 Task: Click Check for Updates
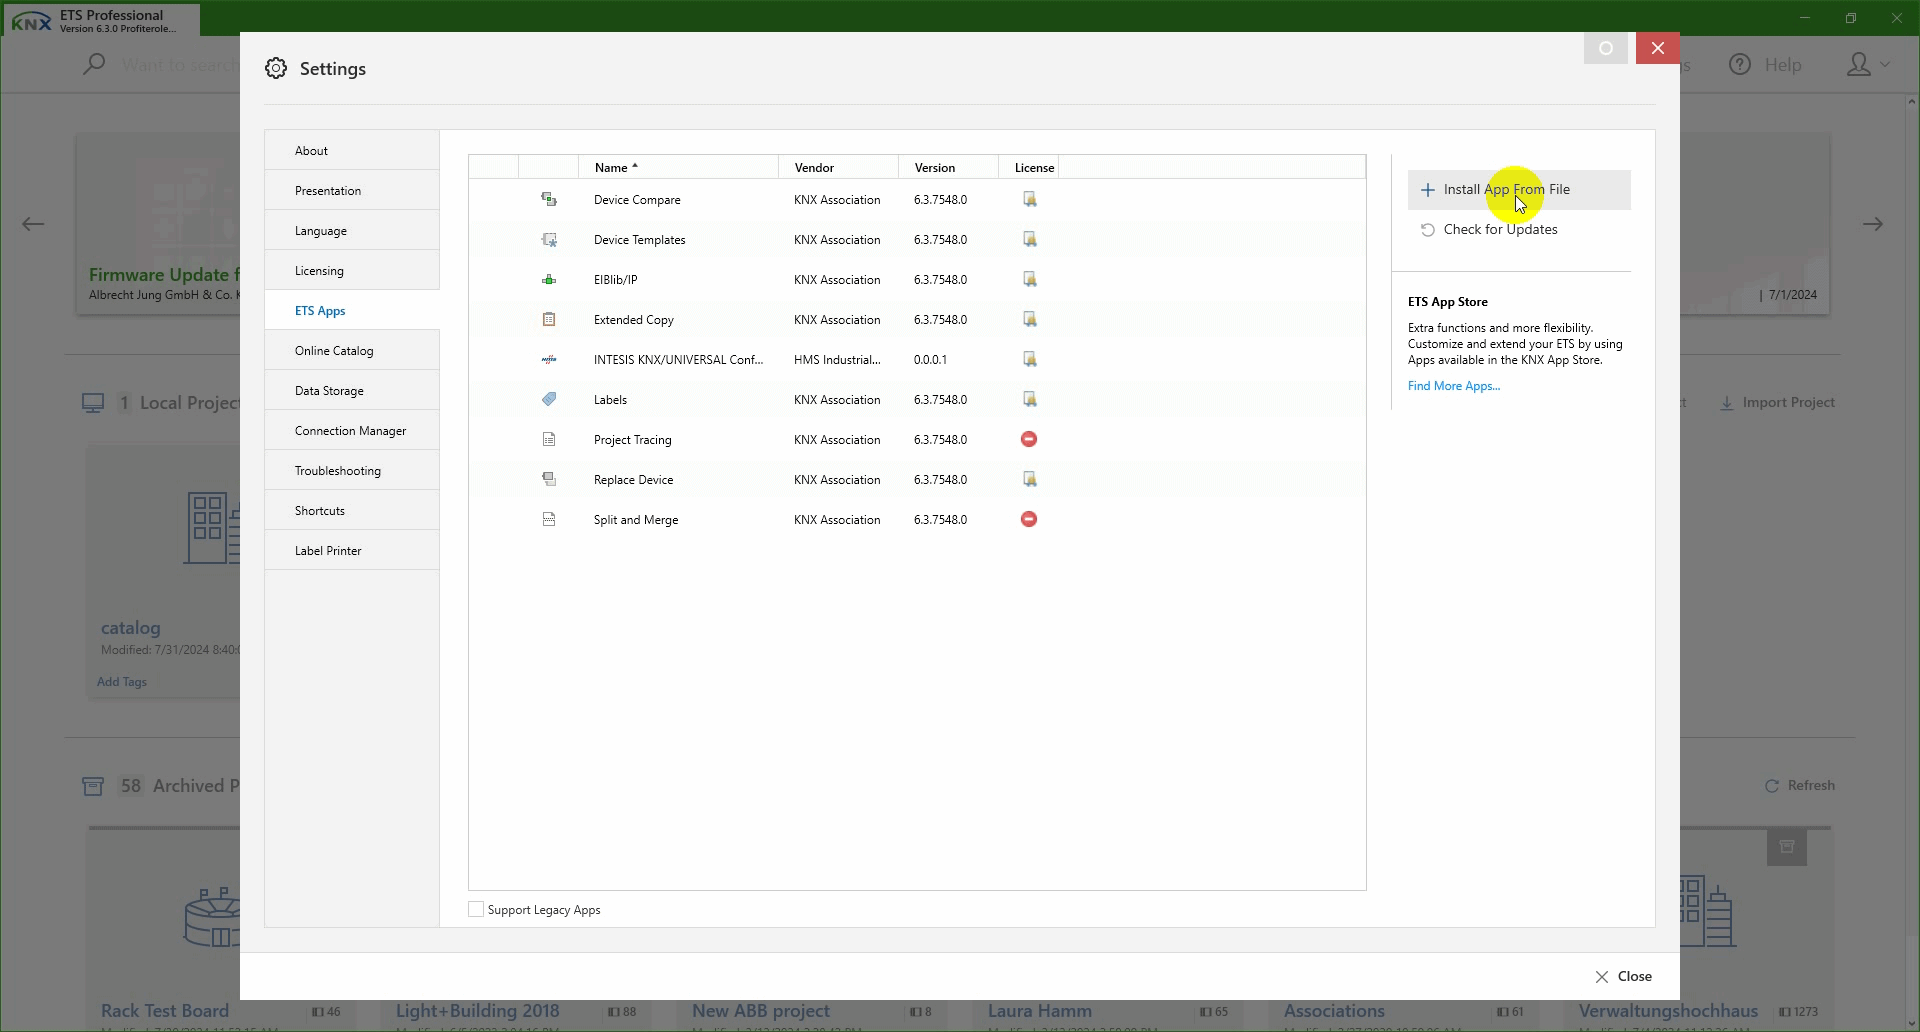pos(1500,230)
